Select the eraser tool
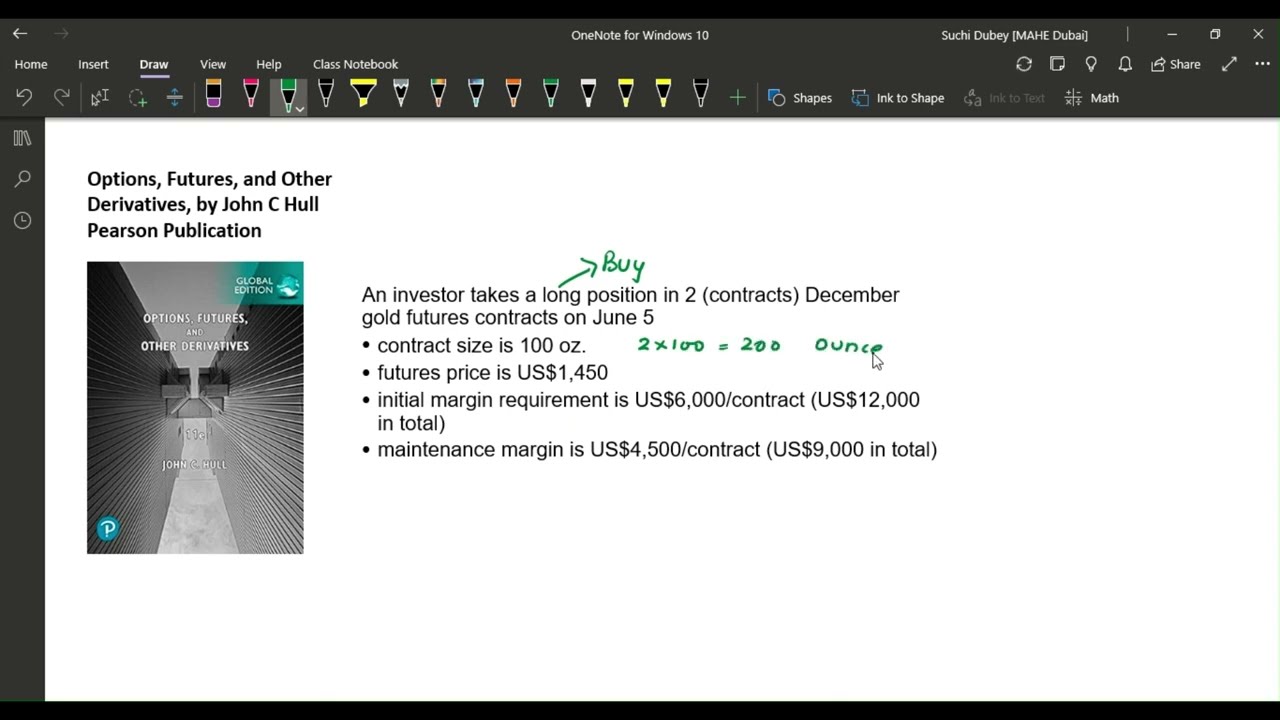The height and width of the screenshot is (720, 1280). tap(213, 95)
